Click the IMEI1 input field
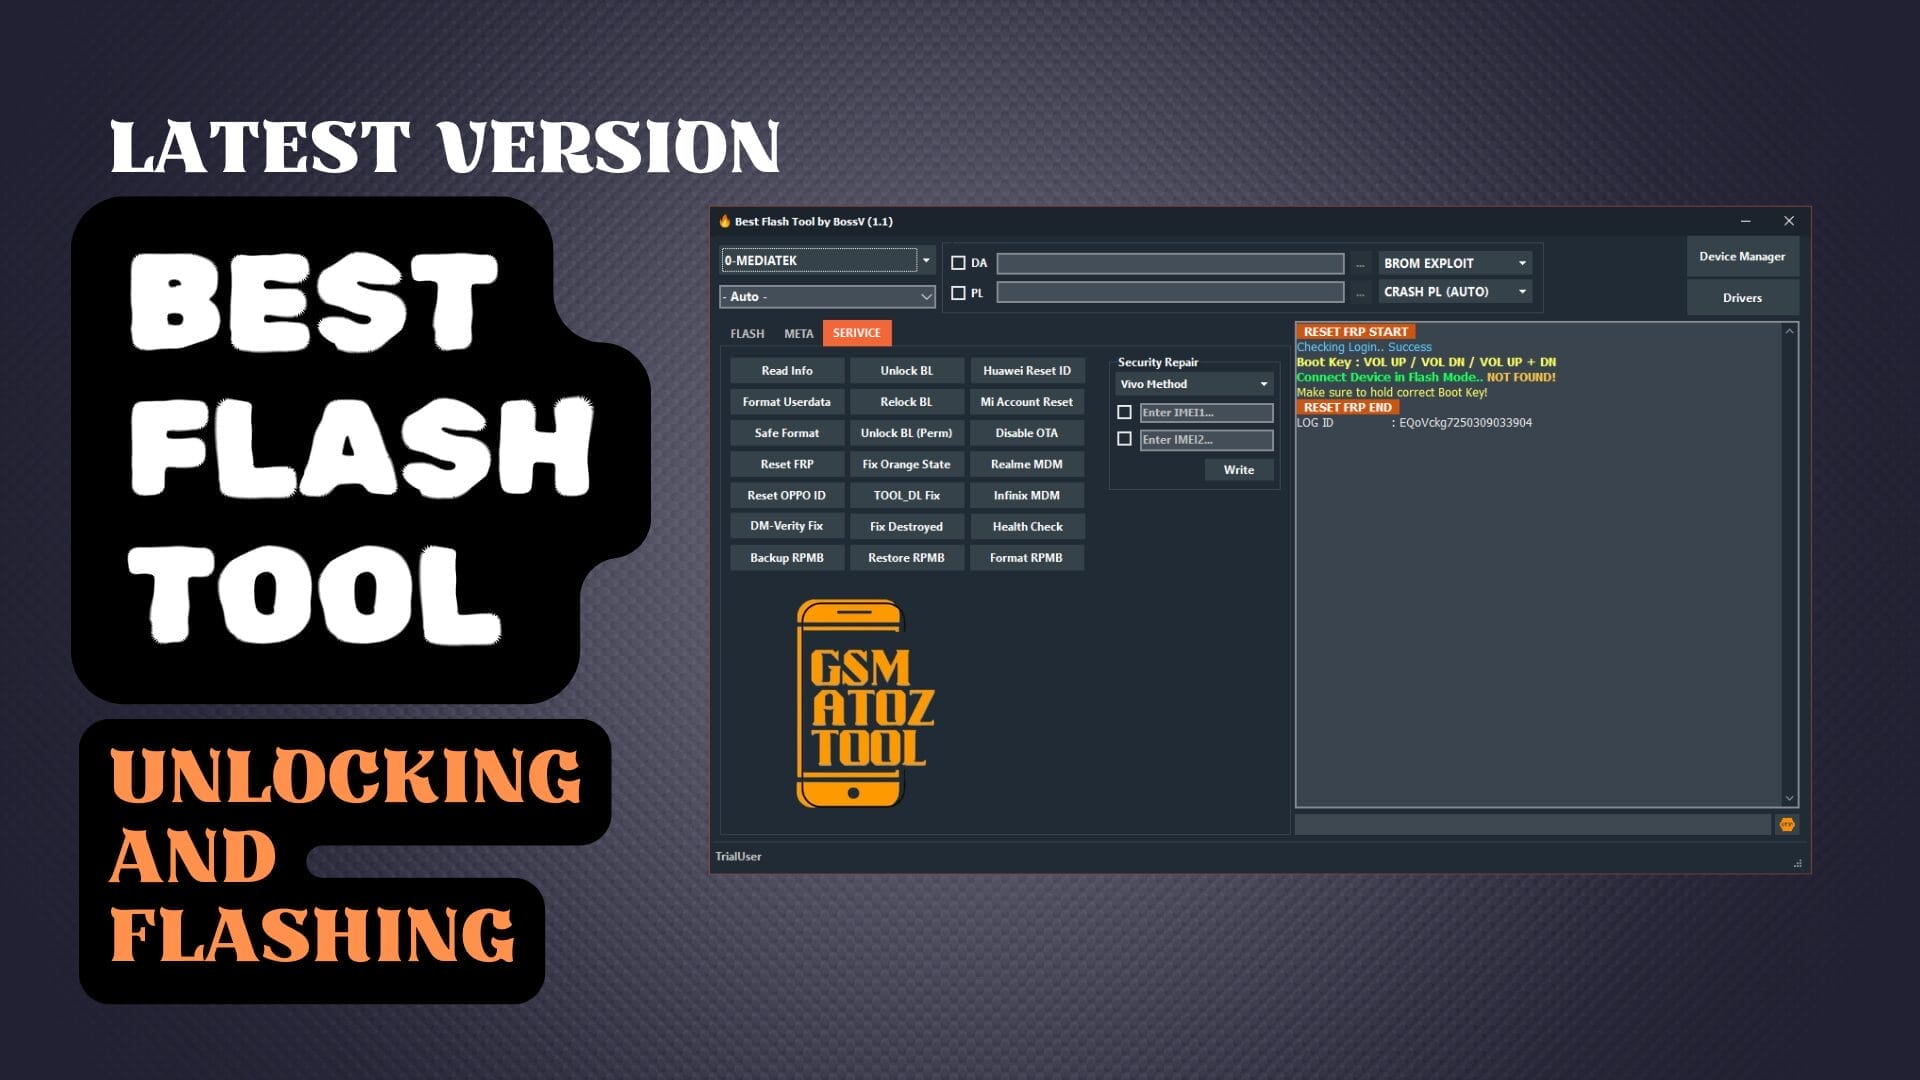The height and width of the screenshot is (1080, 1920). click(x=1205, y=411)
